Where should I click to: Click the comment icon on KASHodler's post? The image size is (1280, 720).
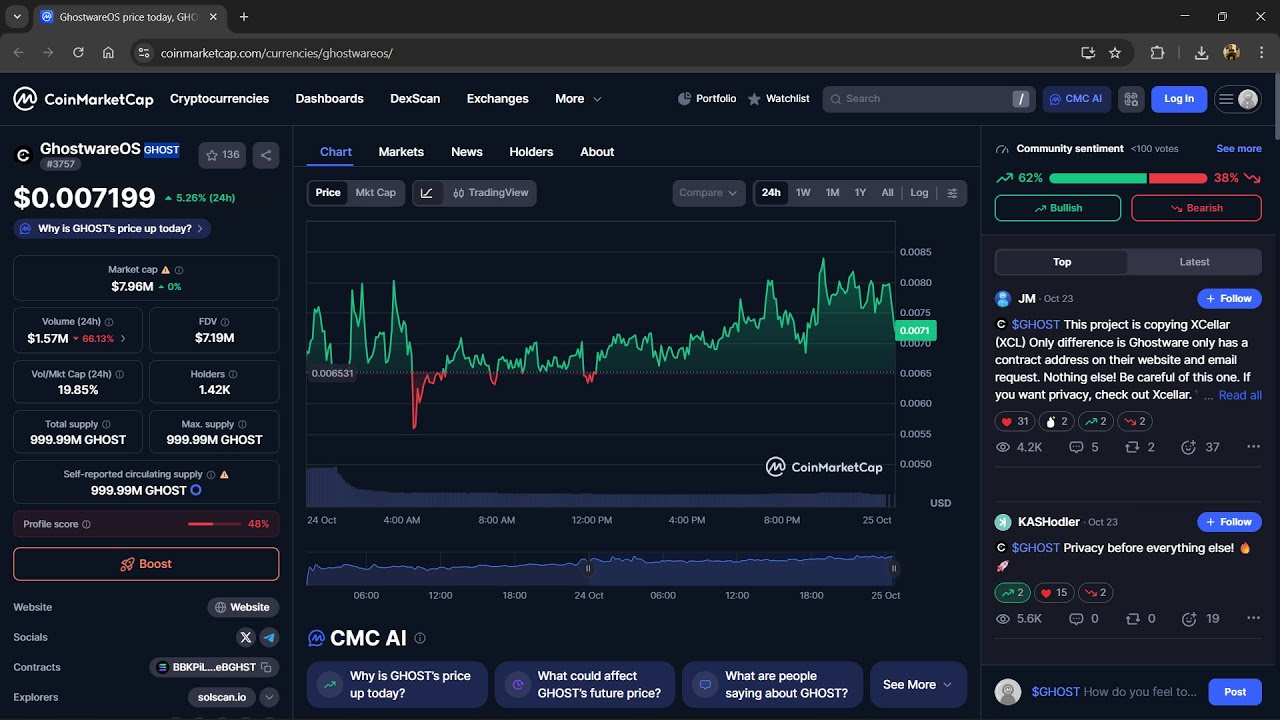1076,619
